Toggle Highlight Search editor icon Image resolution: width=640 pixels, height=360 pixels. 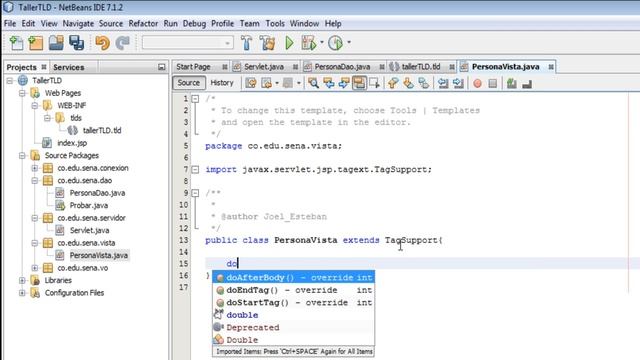click(x=359, y=83)
